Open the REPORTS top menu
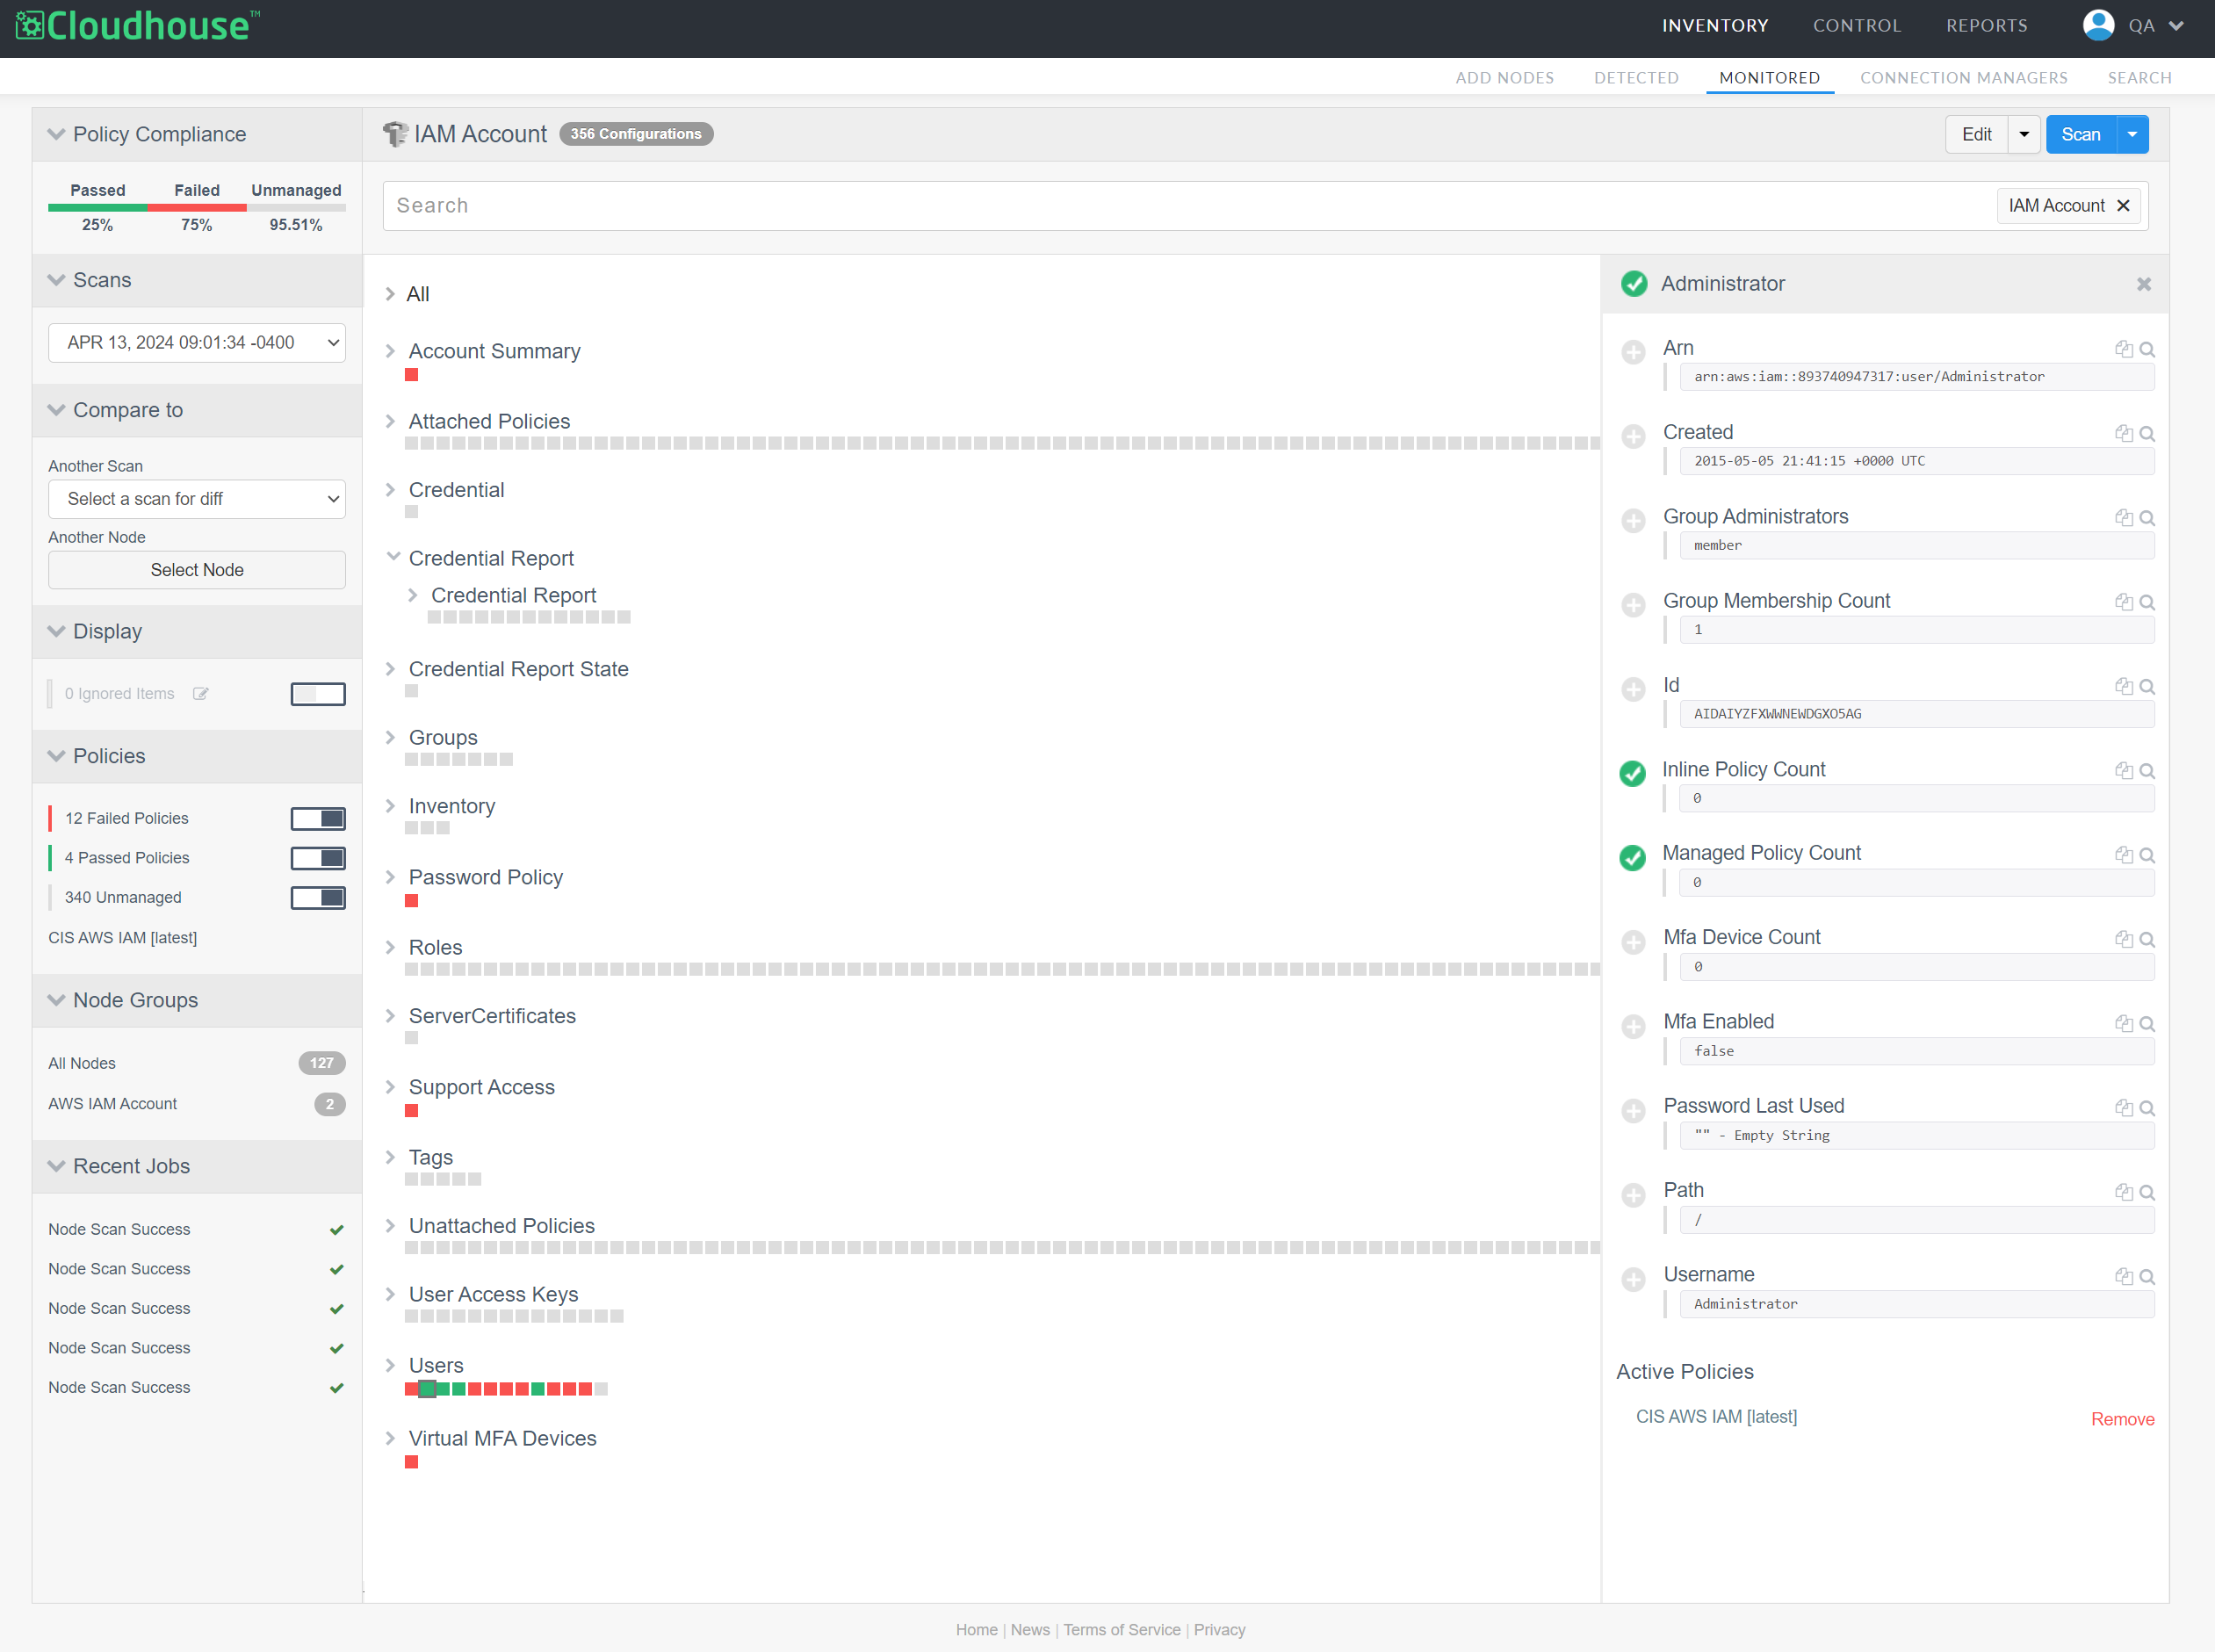2215x1652 pixels. [1986, 26]
